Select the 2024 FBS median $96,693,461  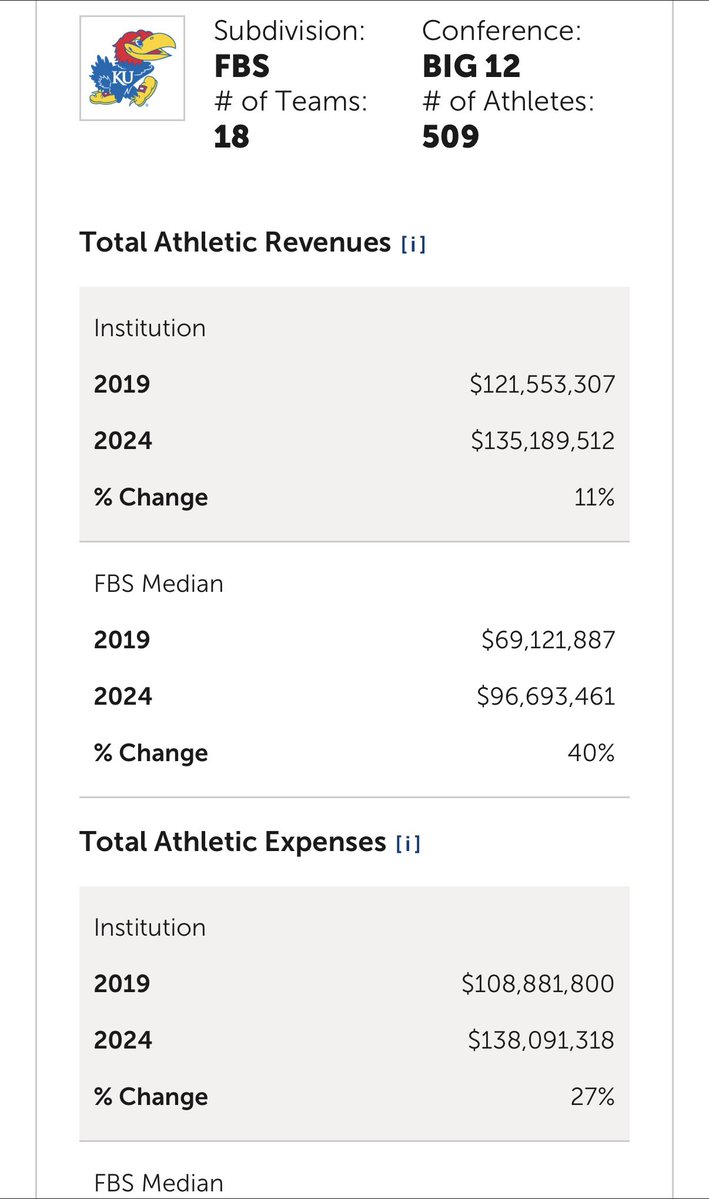point(546,696)
